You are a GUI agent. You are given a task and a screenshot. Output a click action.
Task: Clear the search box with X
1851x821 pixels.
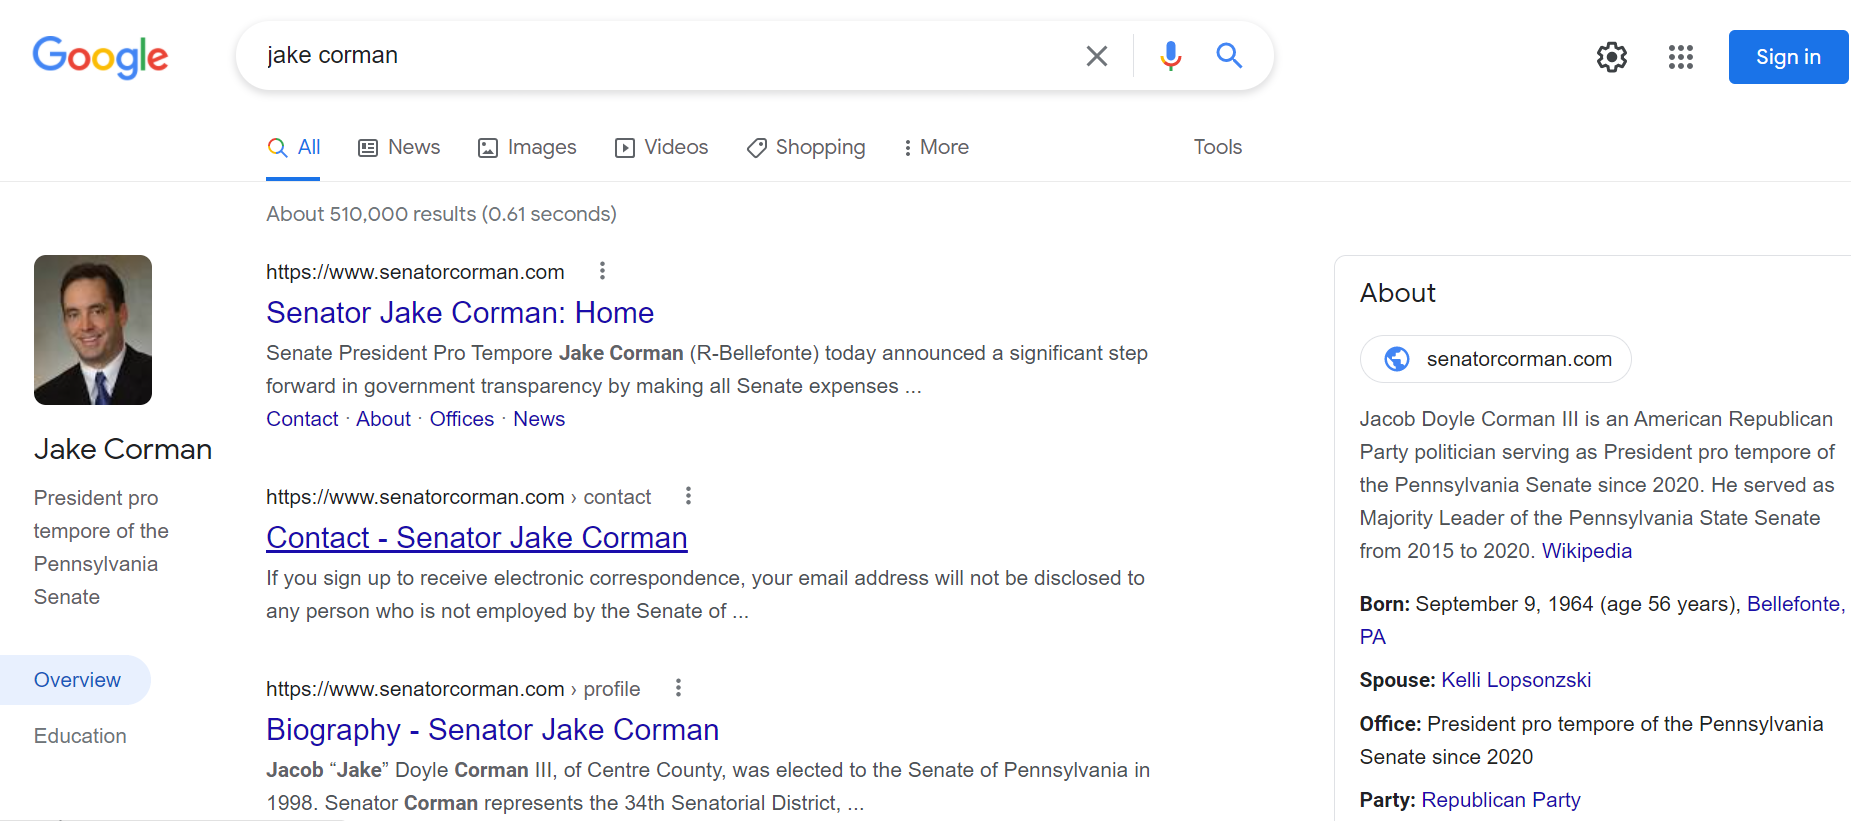click(1097, 56)
